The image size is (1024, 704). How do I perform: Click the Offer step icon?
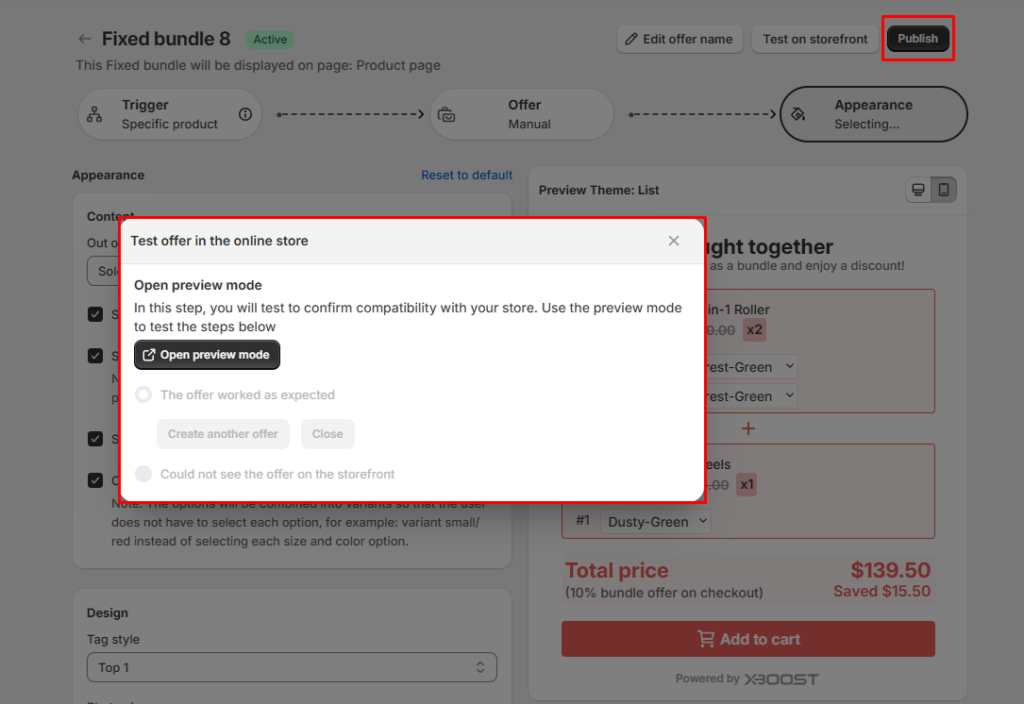point(447,115)
